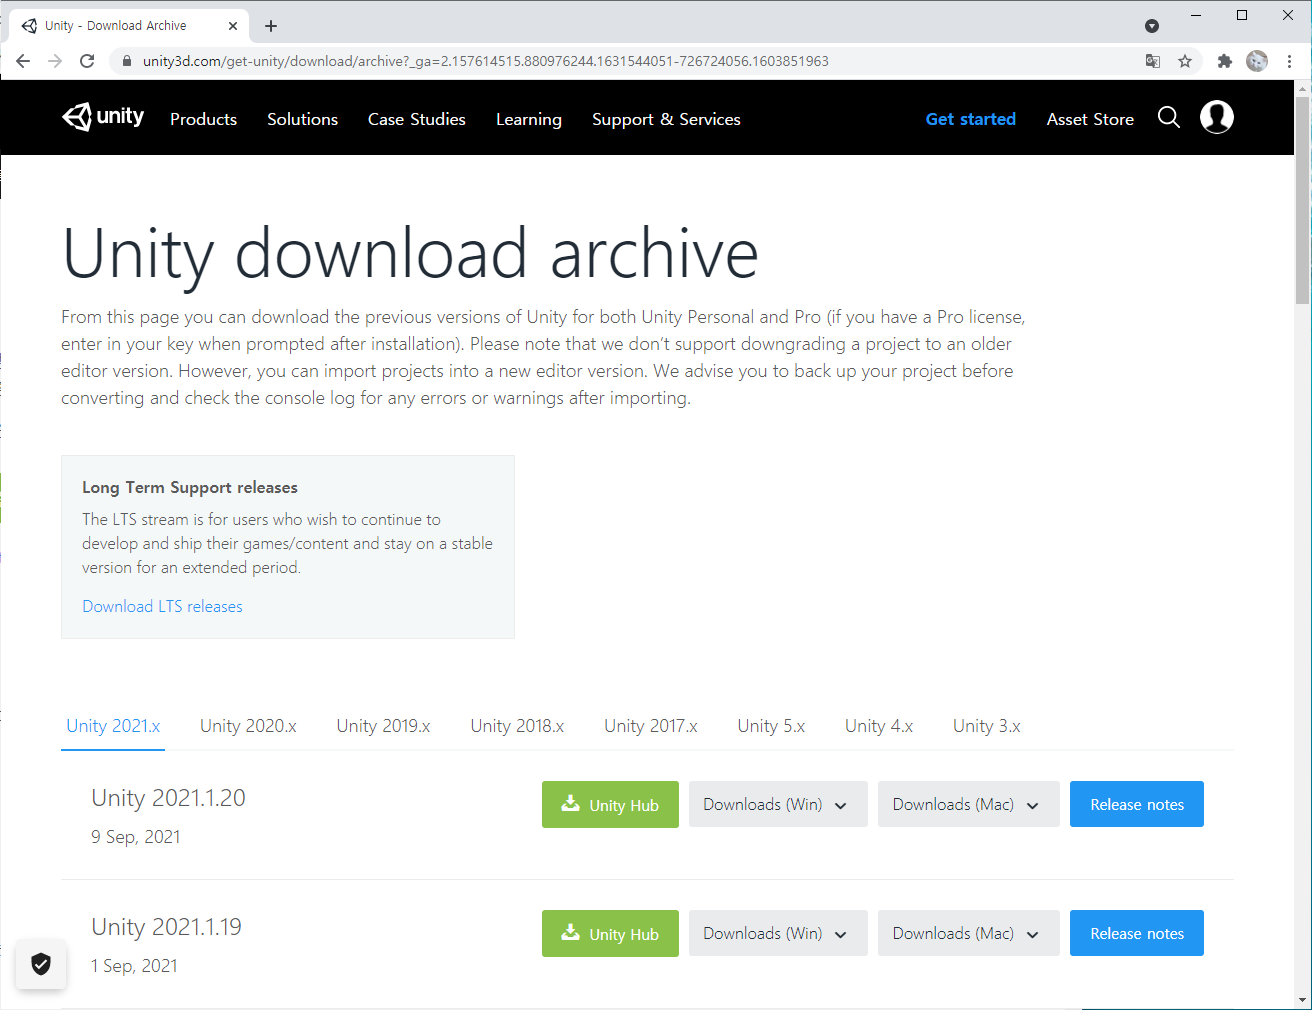This screenshot has width=1312, height=1010.
Task: Click the Get started link
Action: click(x=971, y=119)
